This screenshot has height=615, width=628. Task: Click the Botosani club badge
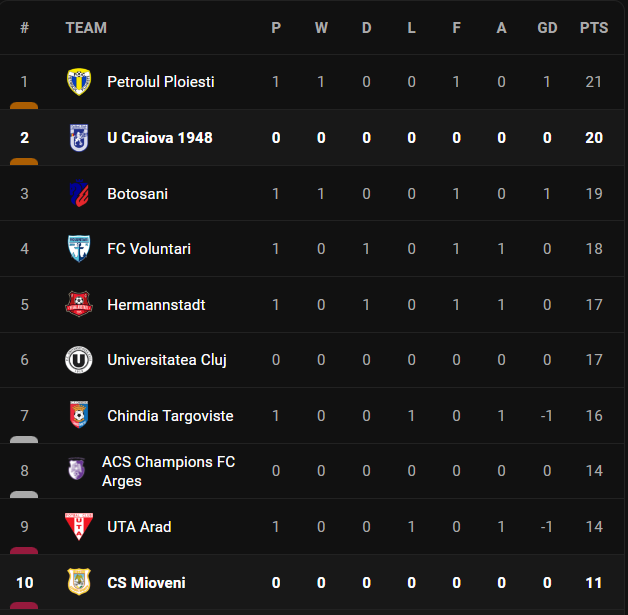pos(79,193)
